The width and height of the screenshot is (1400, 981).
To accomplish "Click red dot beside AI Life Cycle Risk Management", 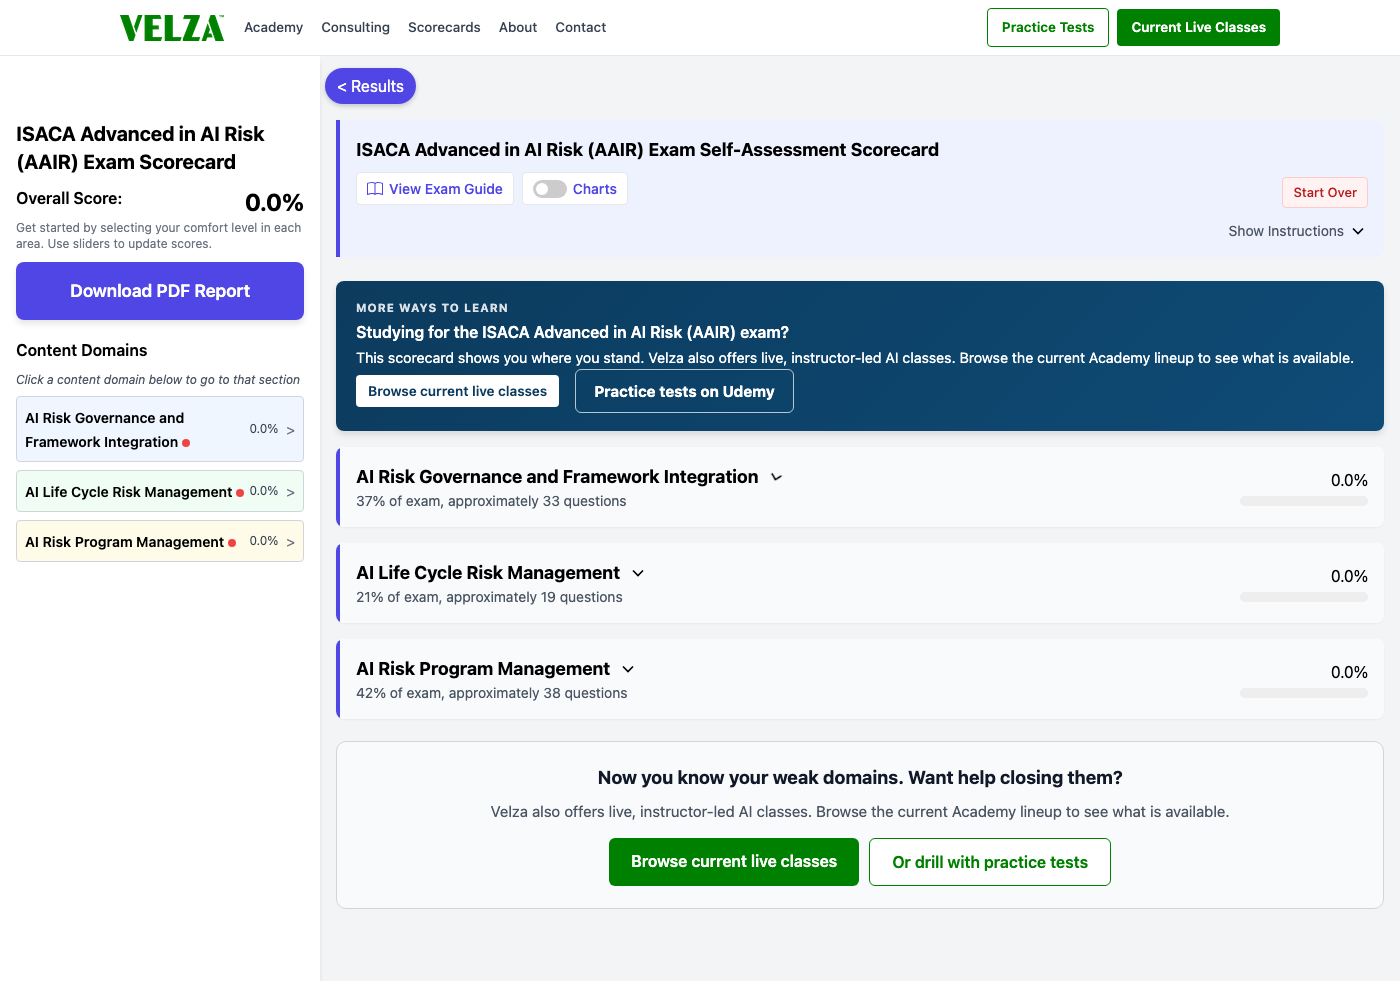I will click(x=240, y=493).
